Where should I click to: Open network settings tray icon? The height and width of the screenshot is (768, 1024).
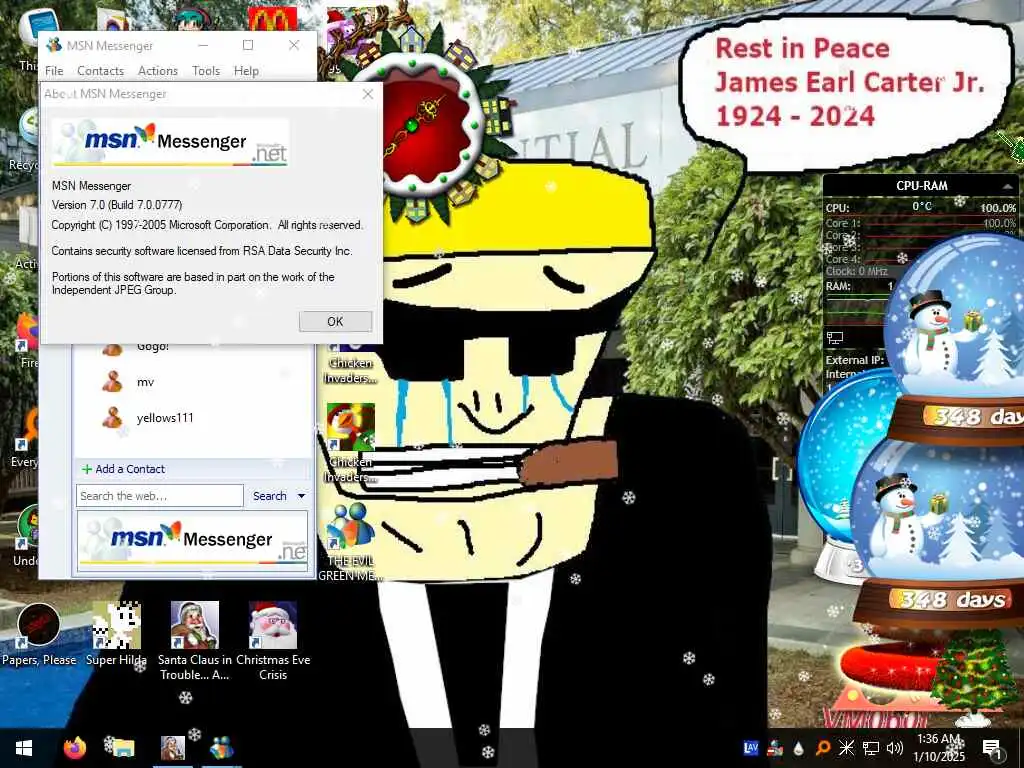[x=871, y=748]
